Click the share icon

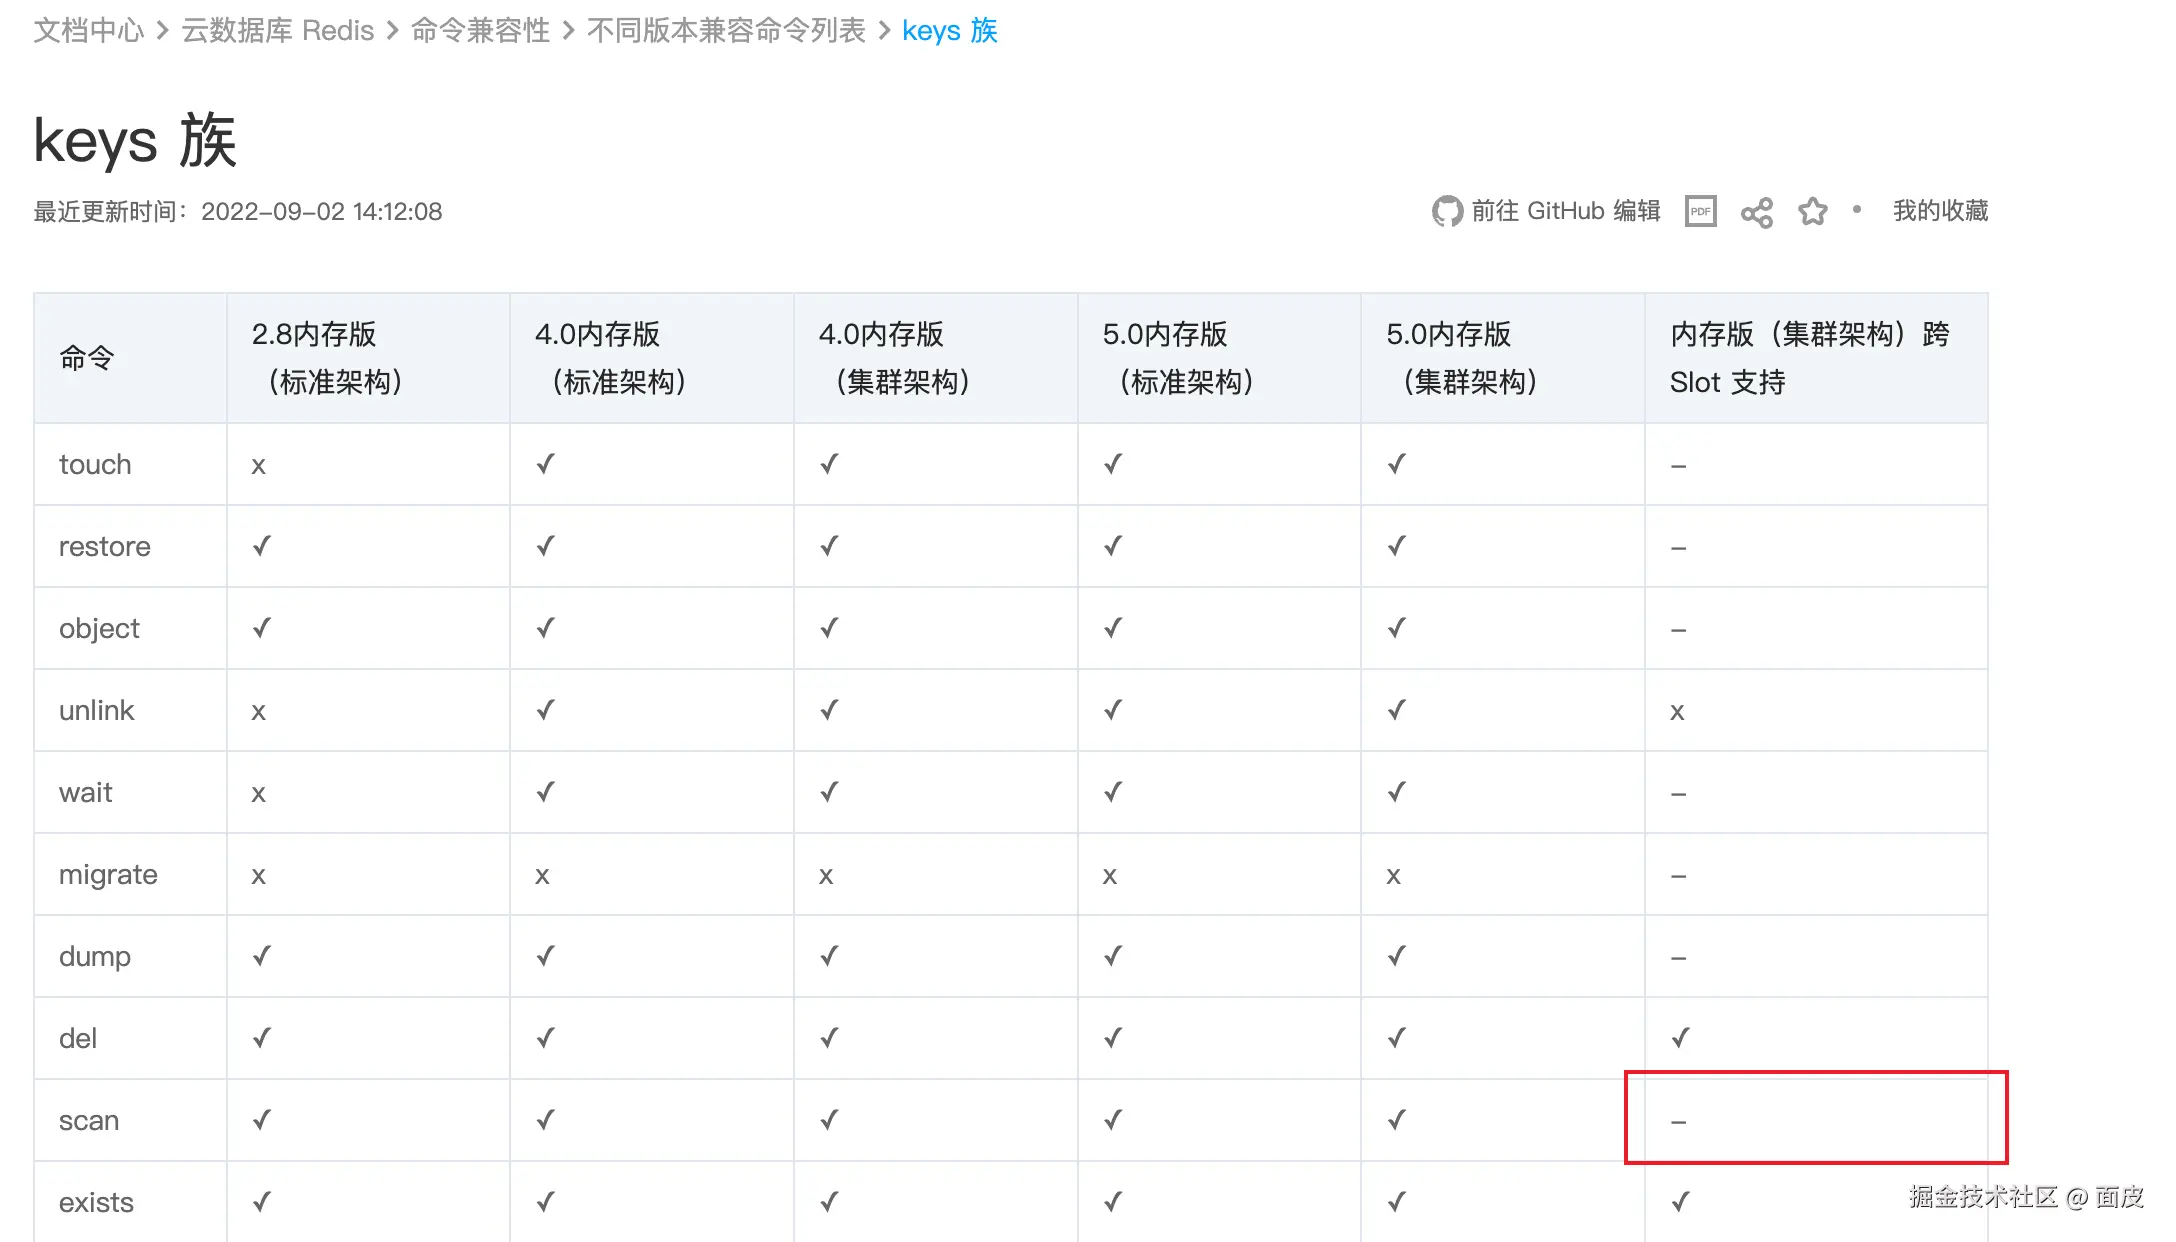[1757, 212]
